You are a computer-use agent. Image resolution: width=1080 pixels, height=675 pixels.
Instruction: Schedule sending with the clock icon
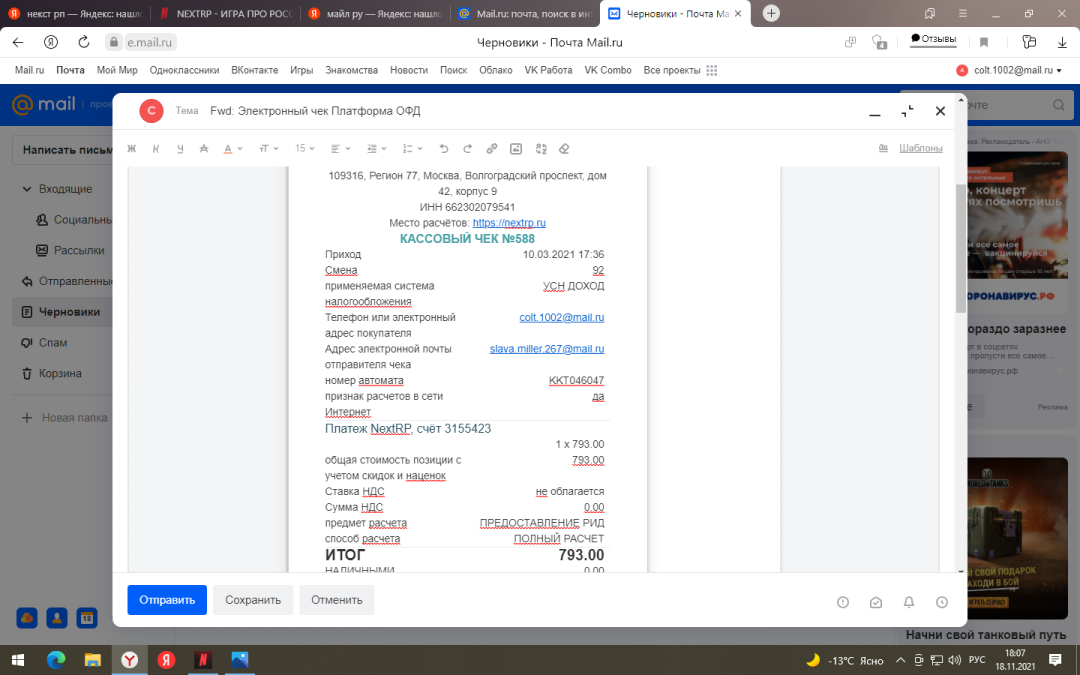click(x=942, y=602)
